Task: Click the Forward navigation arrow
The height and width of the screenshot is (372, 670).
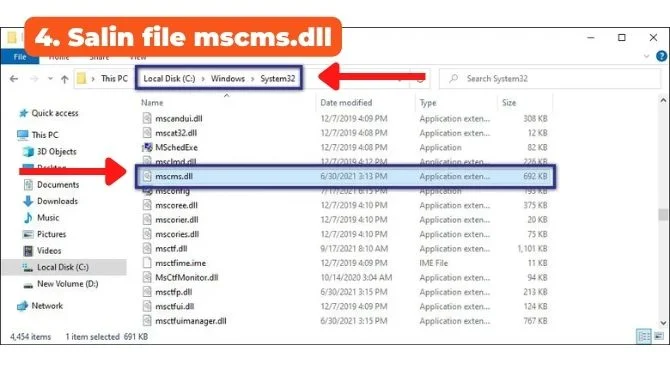Action: [34, 79]
